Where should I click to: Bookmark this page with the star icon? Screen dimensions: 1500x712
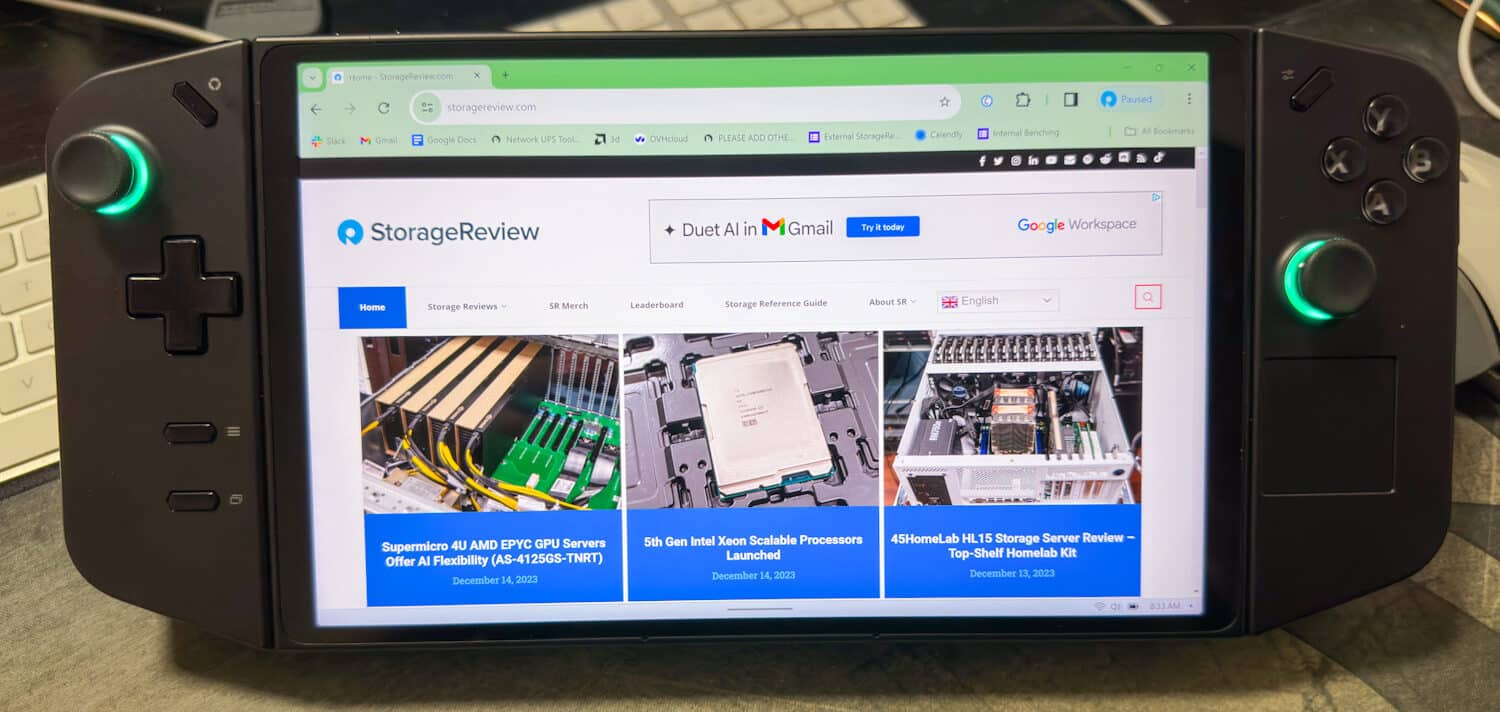tap(944, 101)
